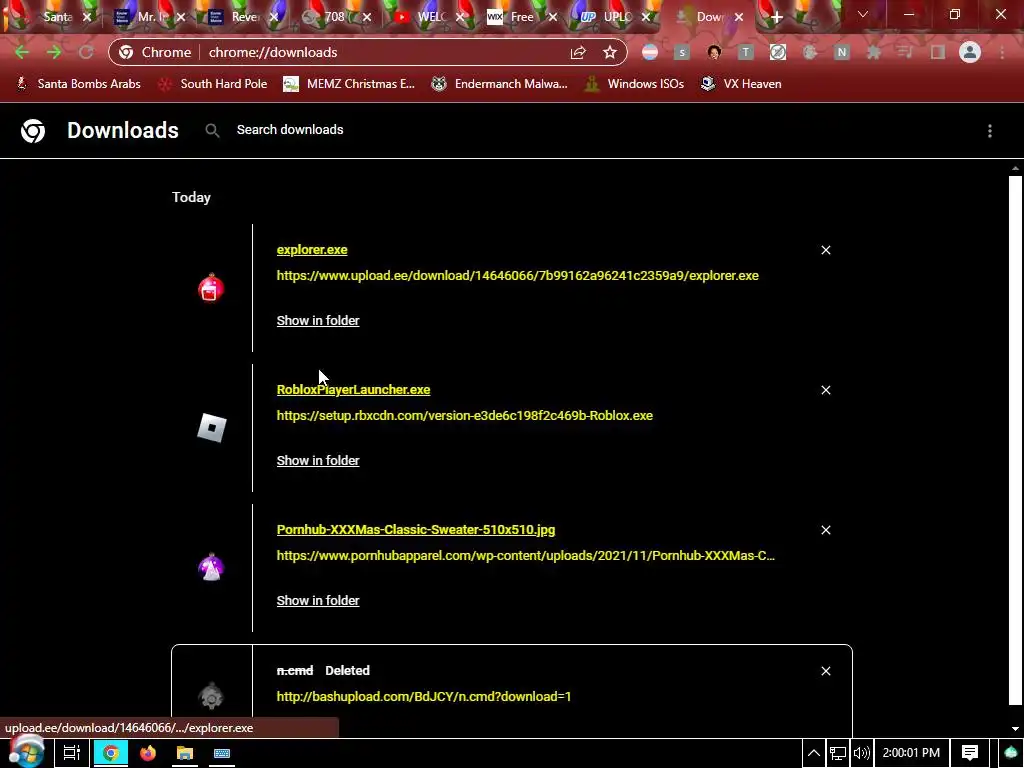1024x768 pixels.
Task: Open the extension with the 's' icon
Action: (x=682, y=52)
